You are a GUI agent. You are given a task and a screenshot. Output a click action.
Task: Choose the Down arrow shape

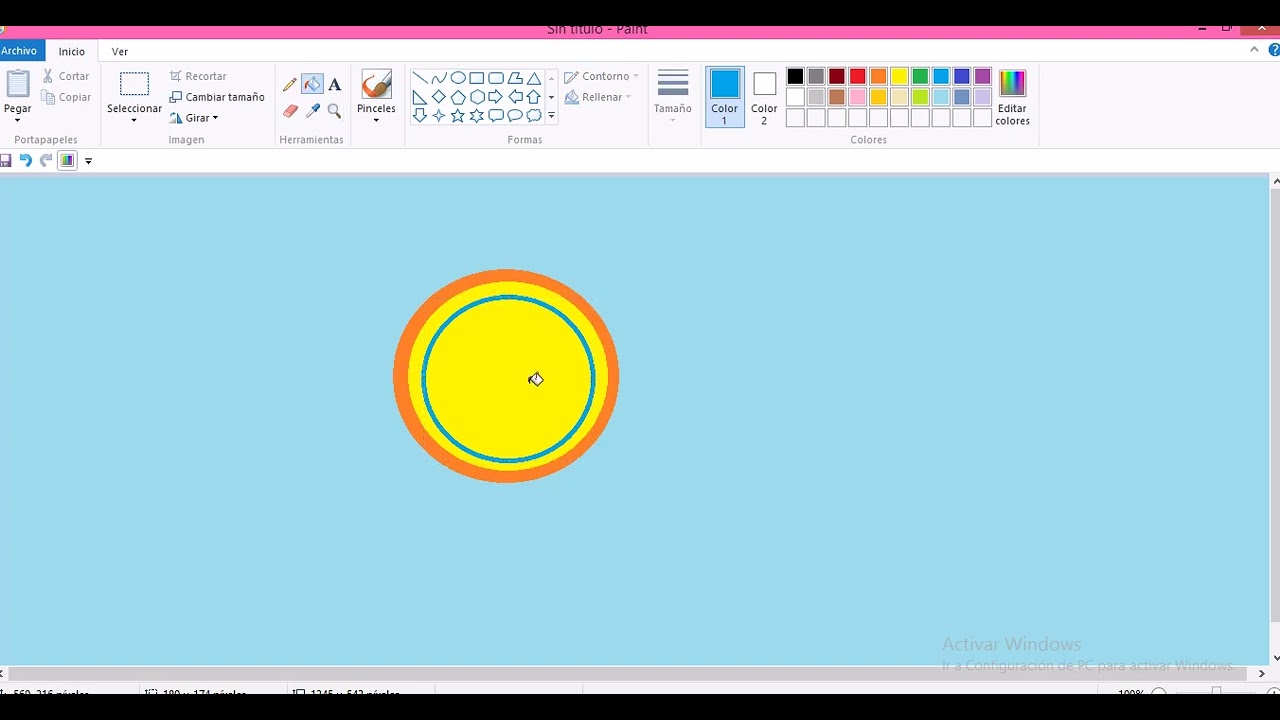point(420,116)
